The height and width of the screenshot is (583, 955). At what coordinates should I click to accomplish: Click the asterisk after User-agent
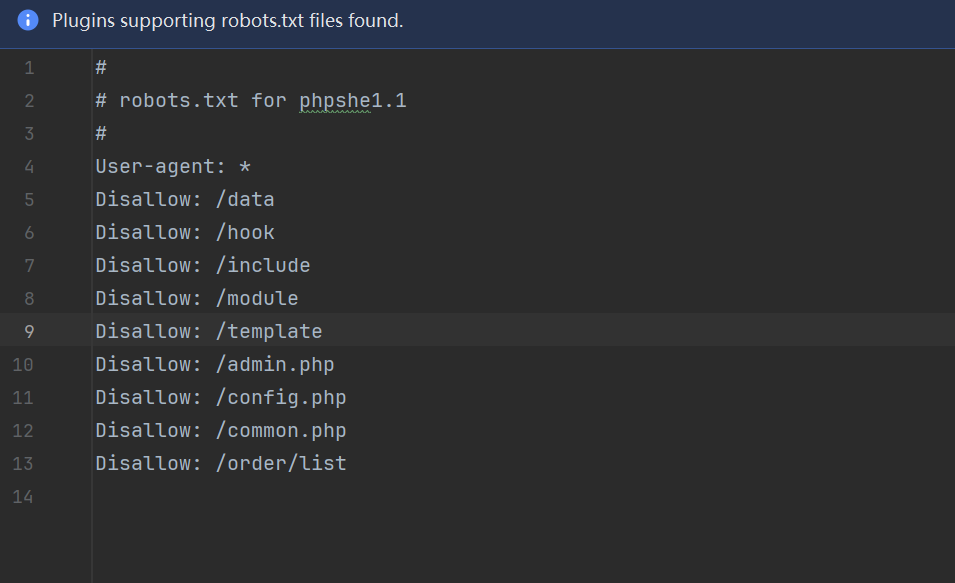click(x=245, y=167)
